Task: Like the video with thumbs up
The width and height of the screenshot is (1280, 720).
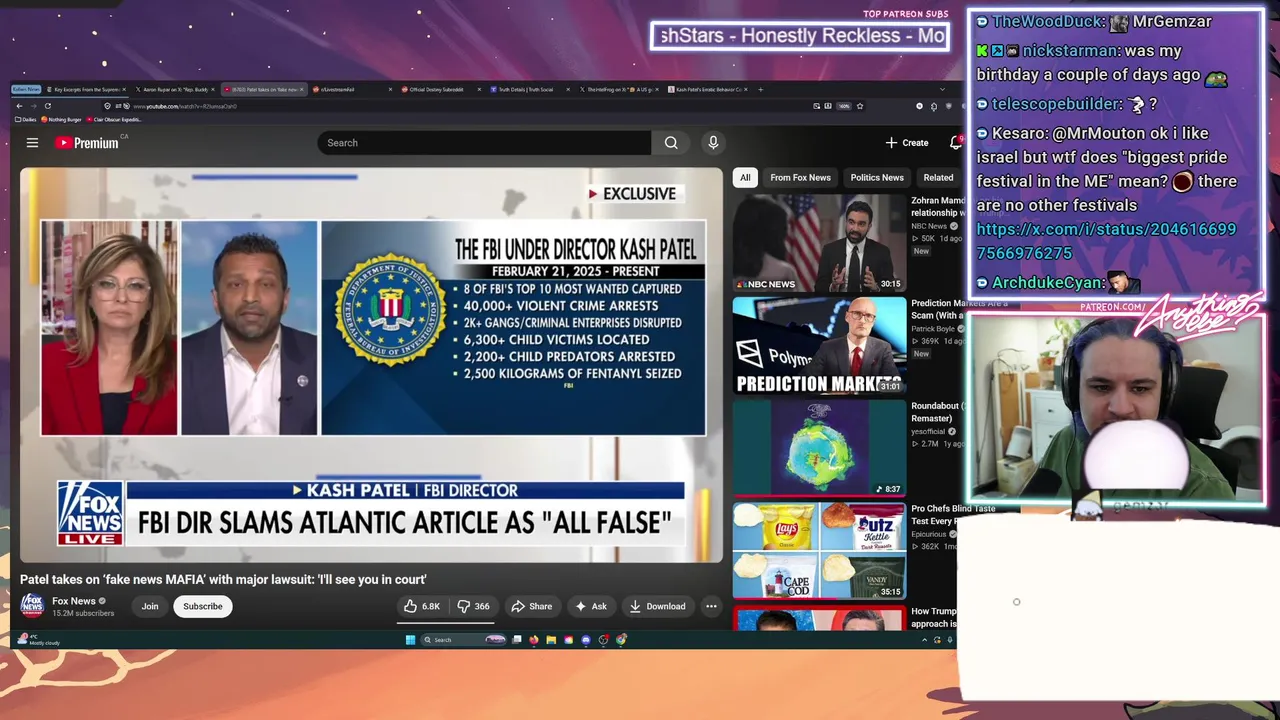Action: tap(422, 606)
